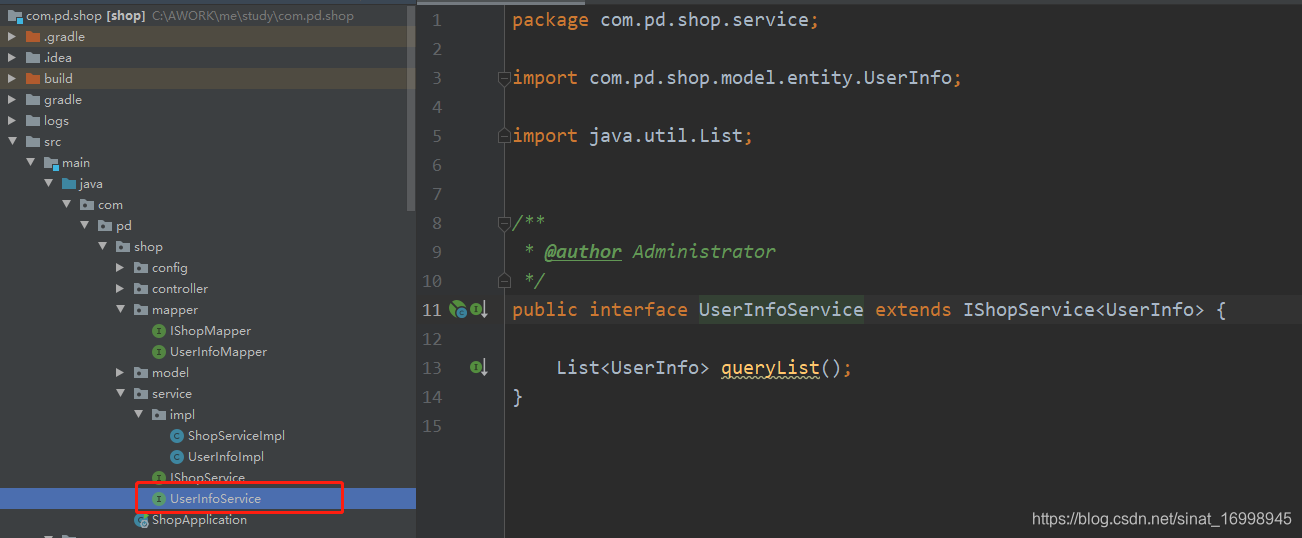
Task: Click line number 13 in the gutter
Action: [x=431, y=368]
